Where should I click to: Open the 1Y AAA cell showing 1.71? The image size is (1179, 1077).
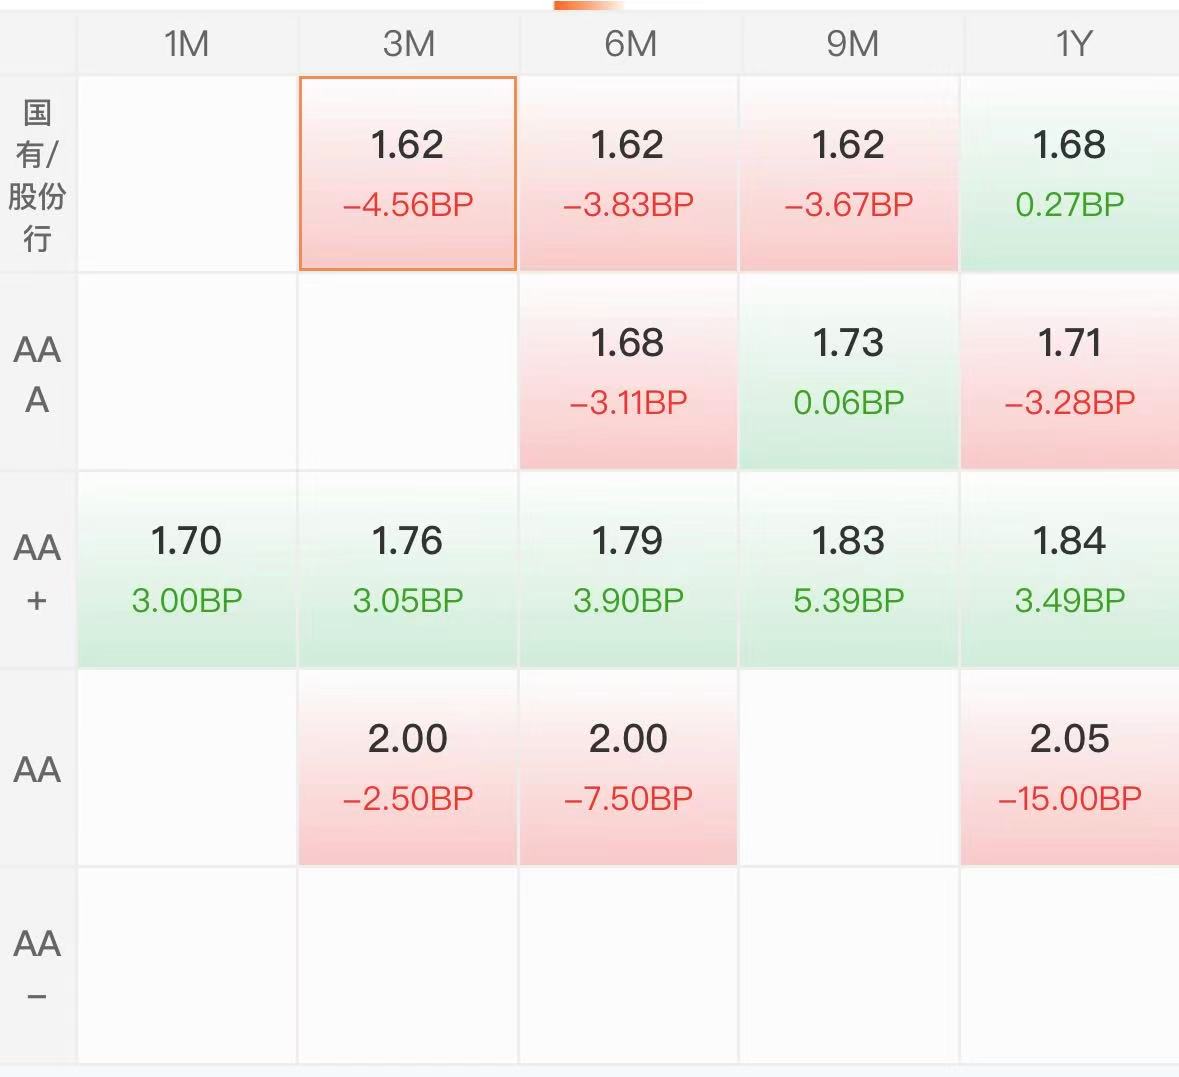point(1070,372)
